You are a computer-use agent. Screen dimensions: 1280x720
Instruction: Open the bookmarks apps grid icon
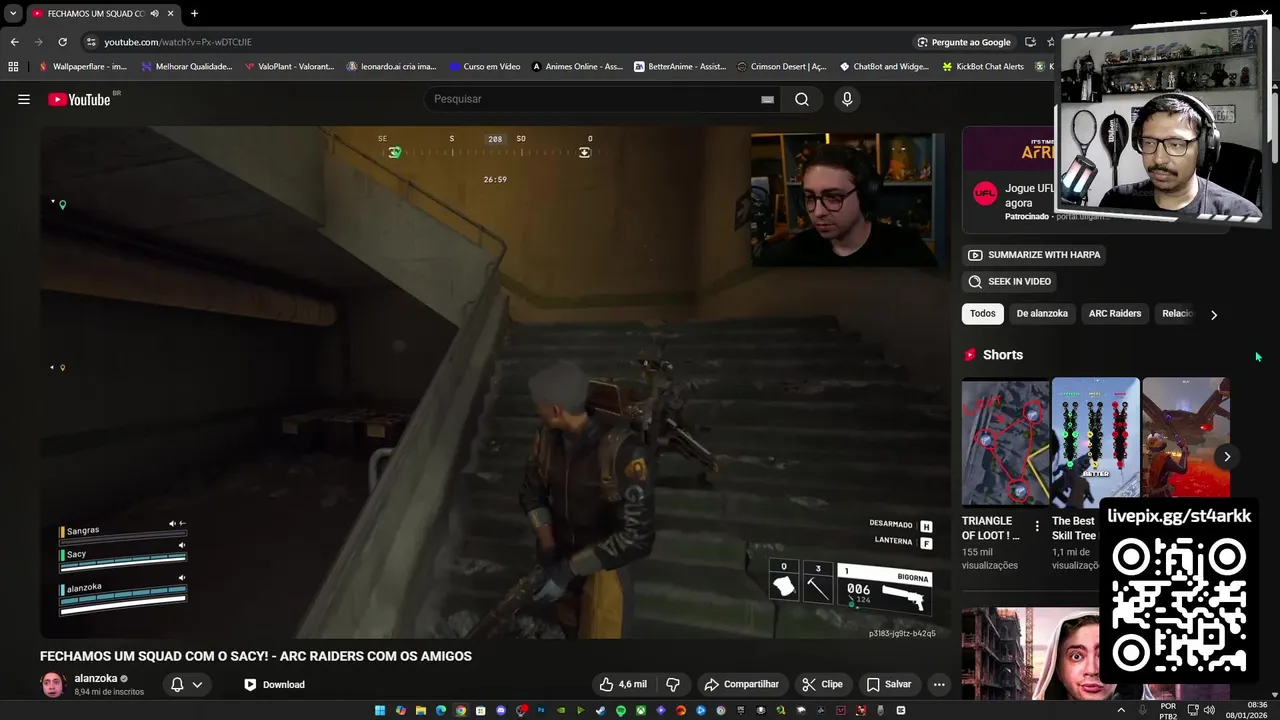pos(13,67)
